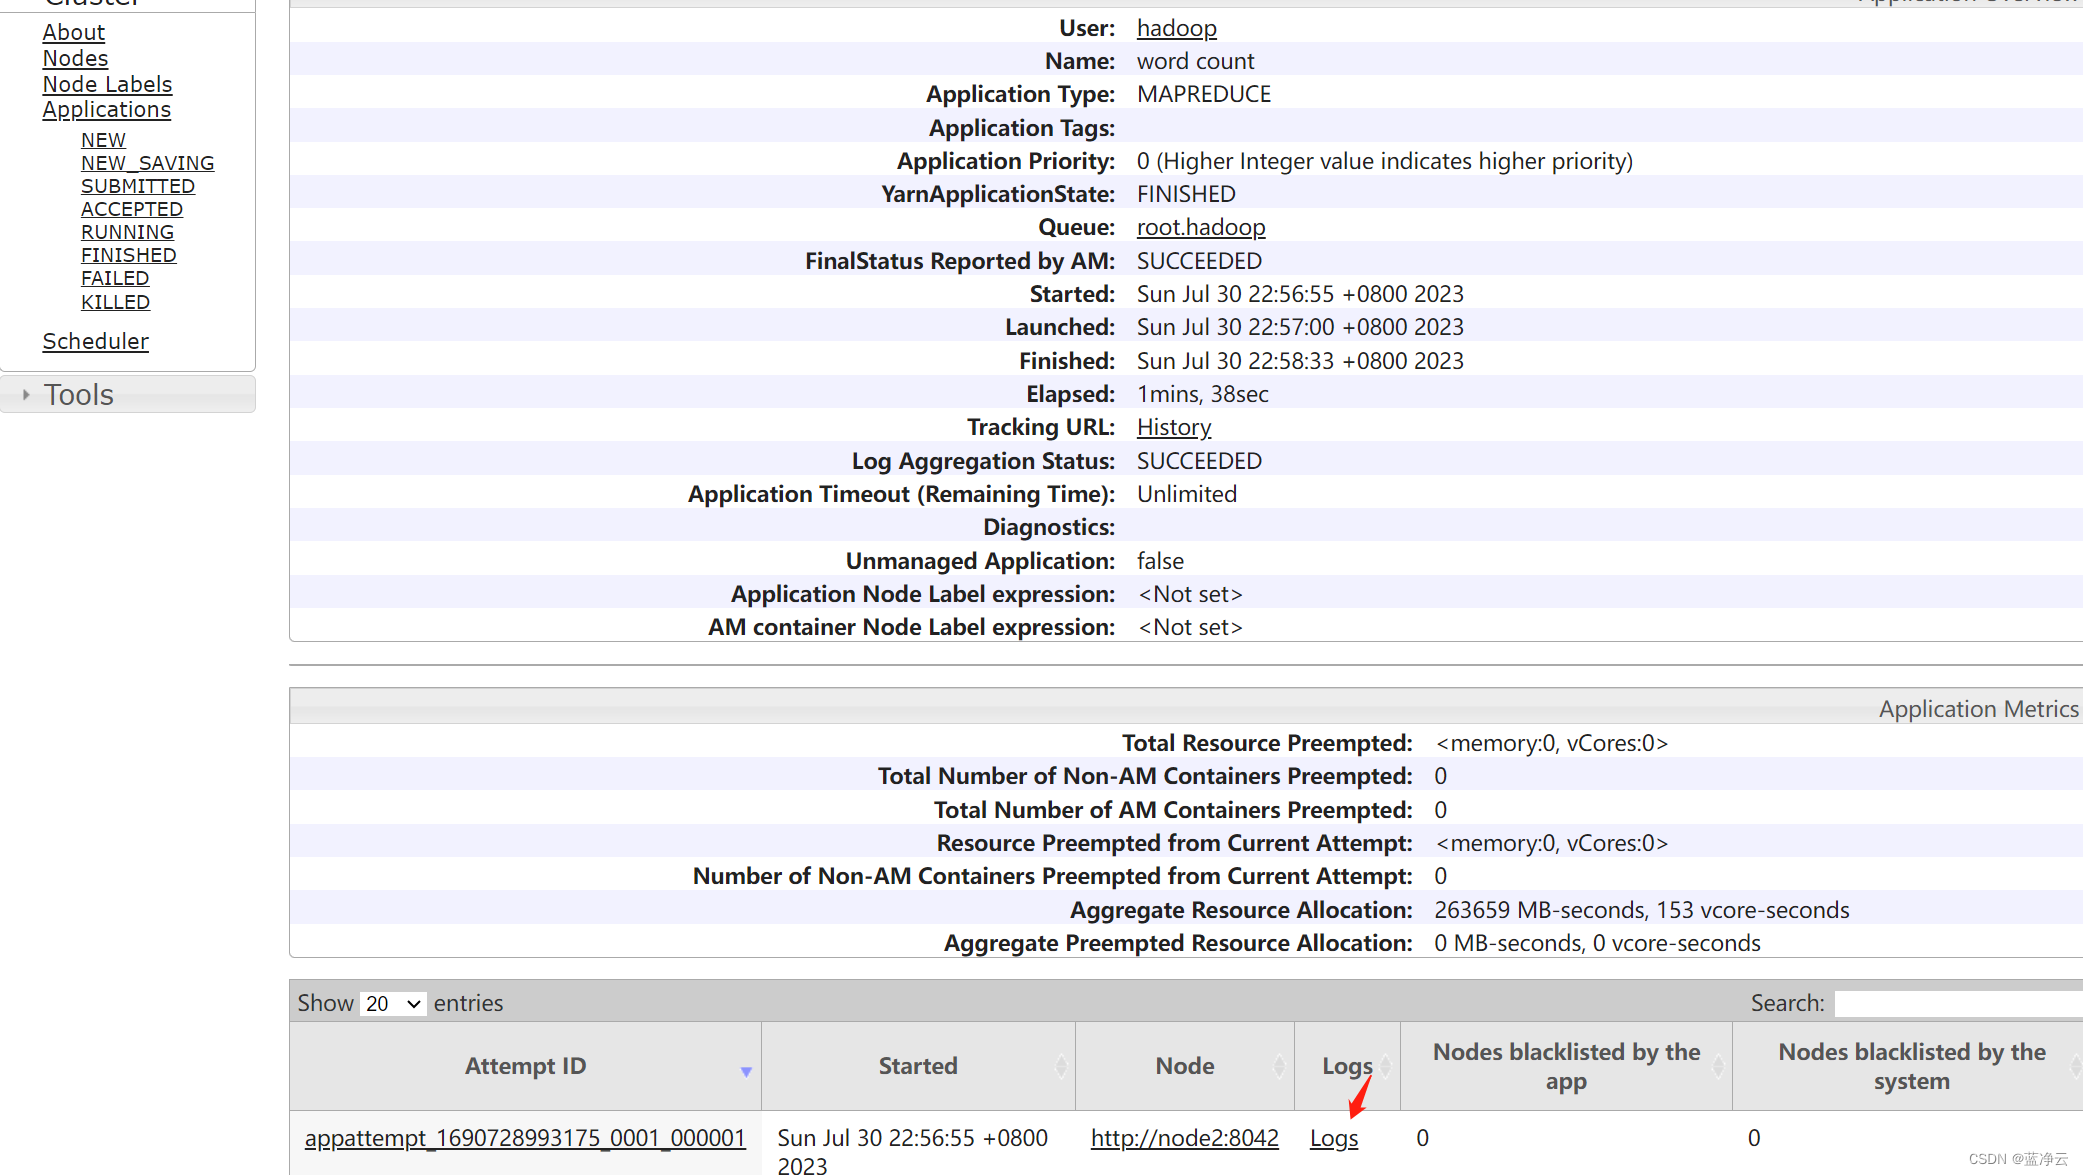Click the node2:8042 node link
This screenshot has height=1175, width=2083.
(1185, 1138)
